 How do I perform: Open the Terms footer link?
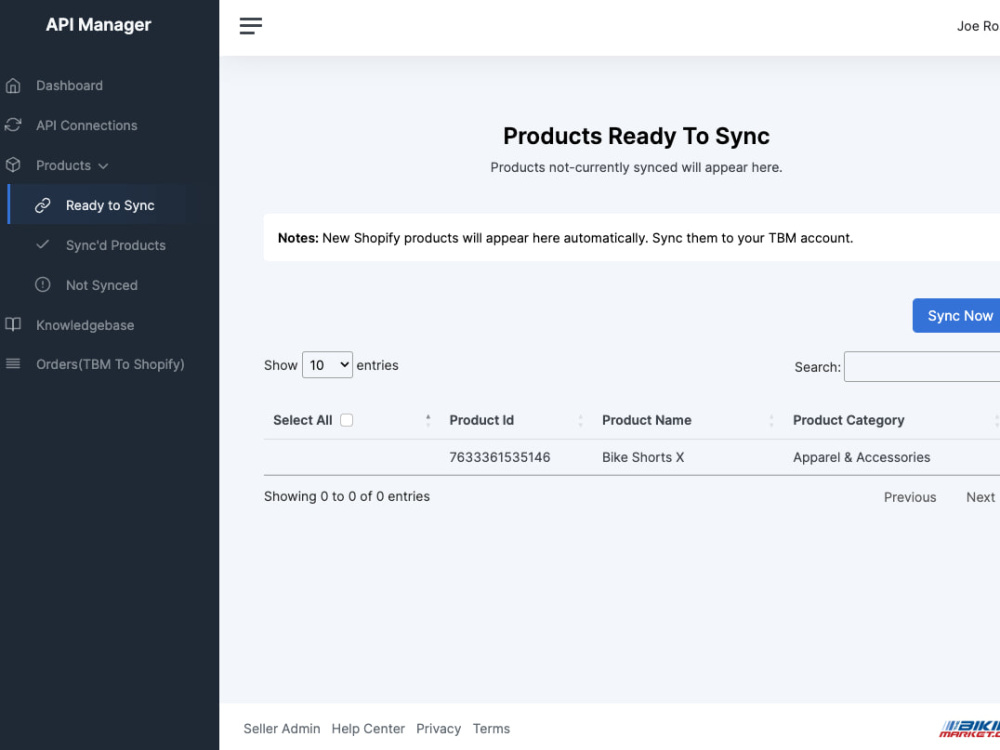click(491, 728)
